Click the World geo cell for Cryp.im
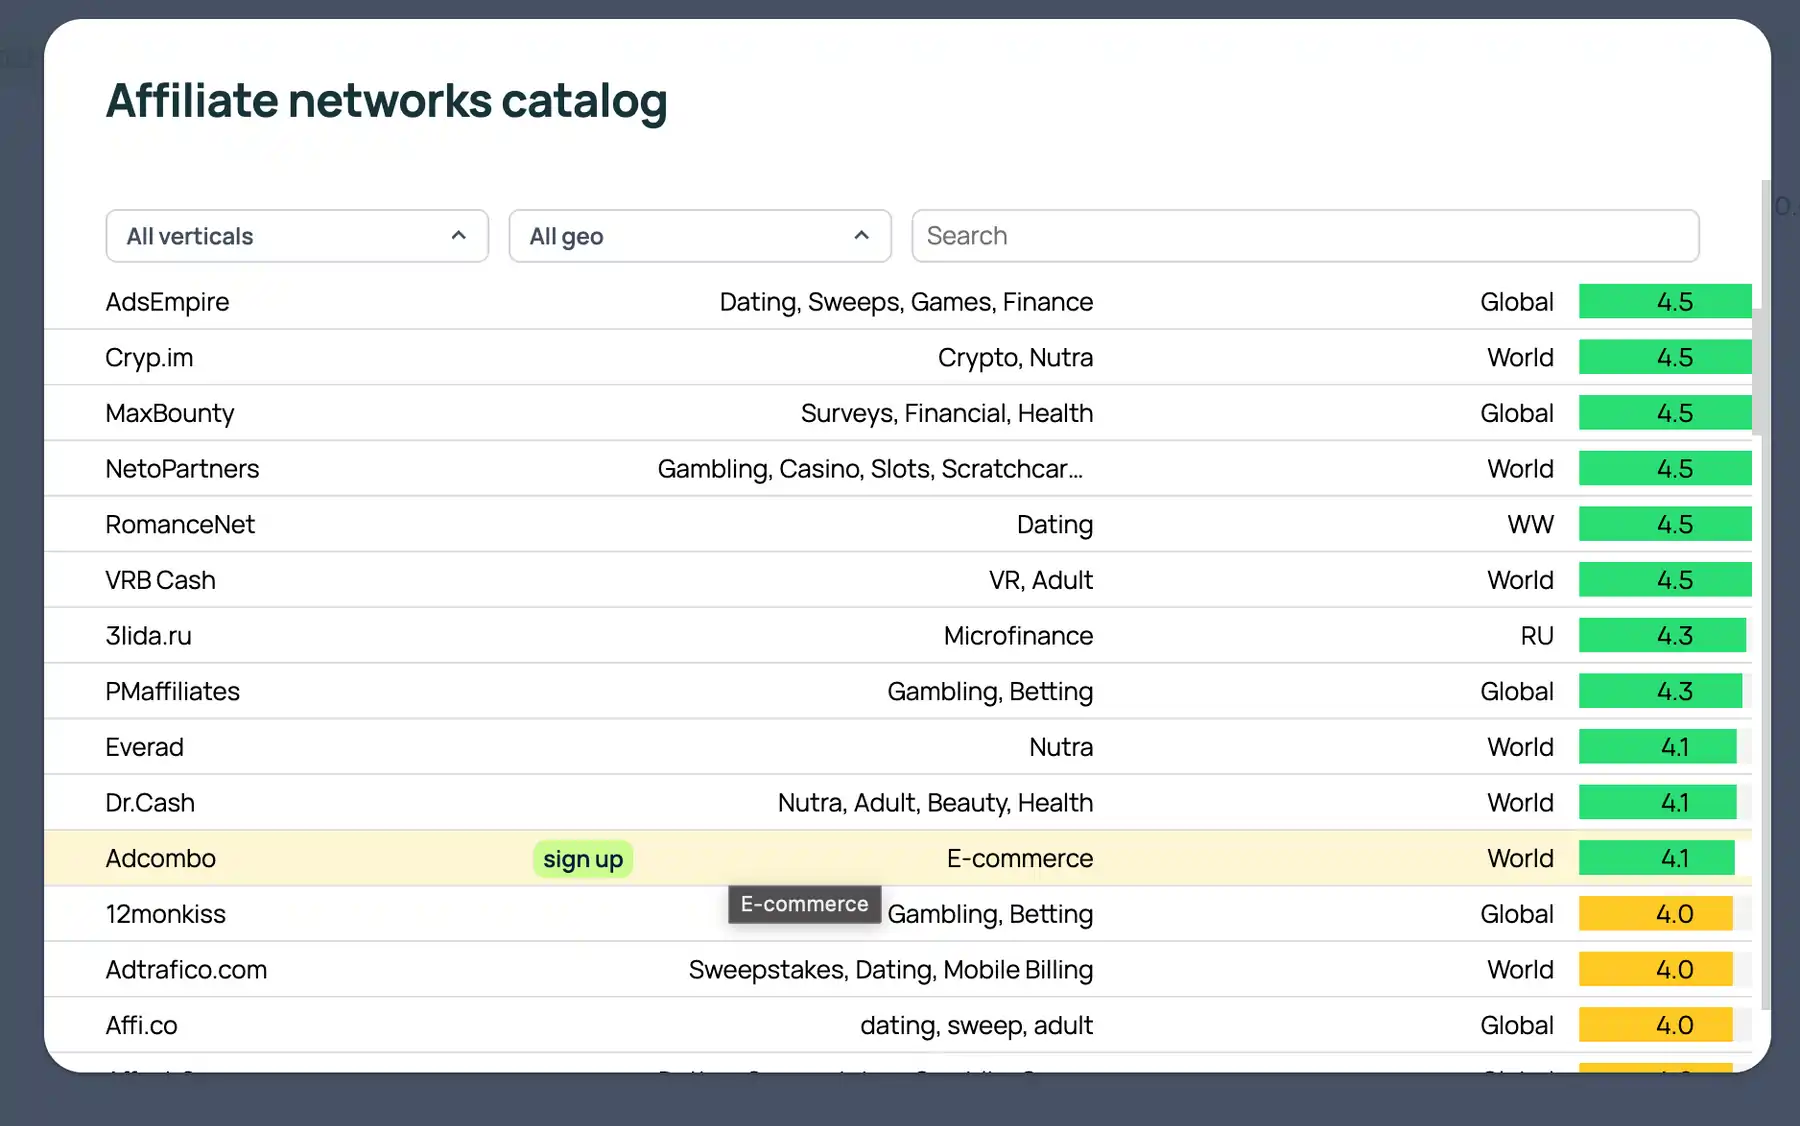This screenshot has height=1126, width=1800. click(1520, 358)
